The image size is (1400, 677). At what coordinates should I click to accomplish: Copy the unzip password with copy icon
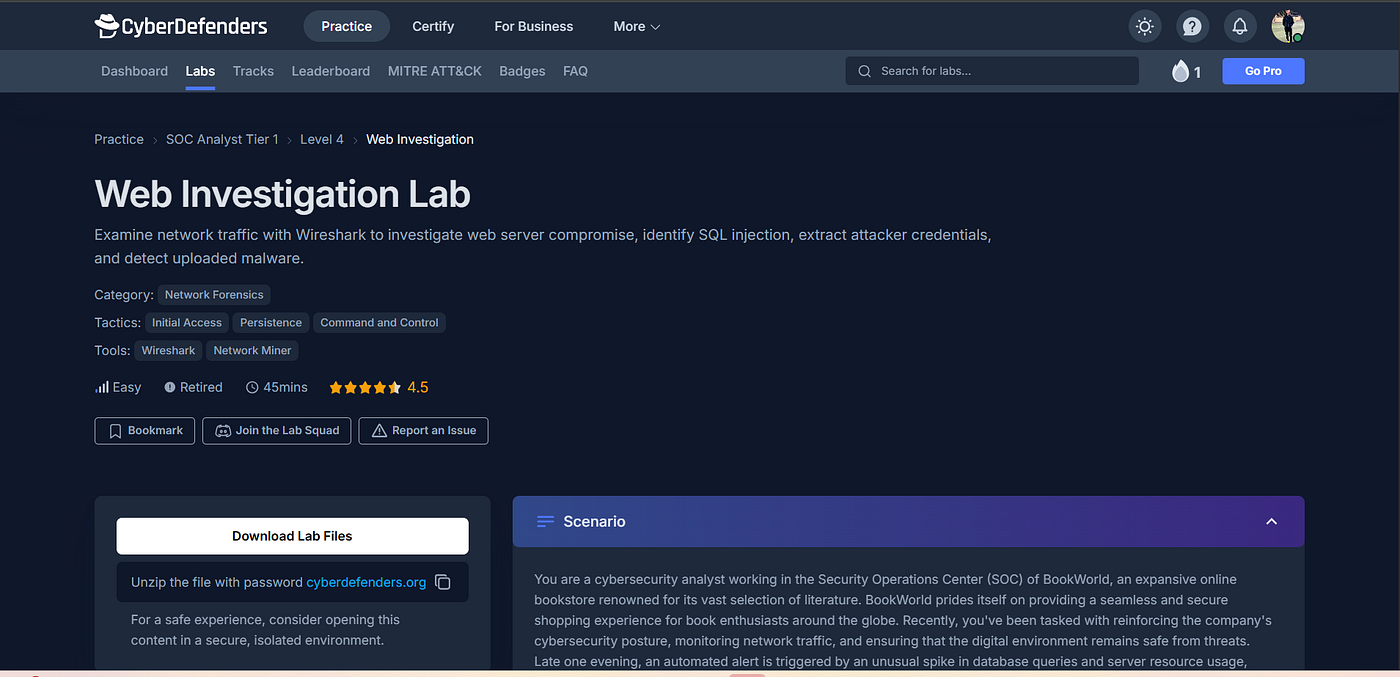pyautogui.click(x=443, y=582)
